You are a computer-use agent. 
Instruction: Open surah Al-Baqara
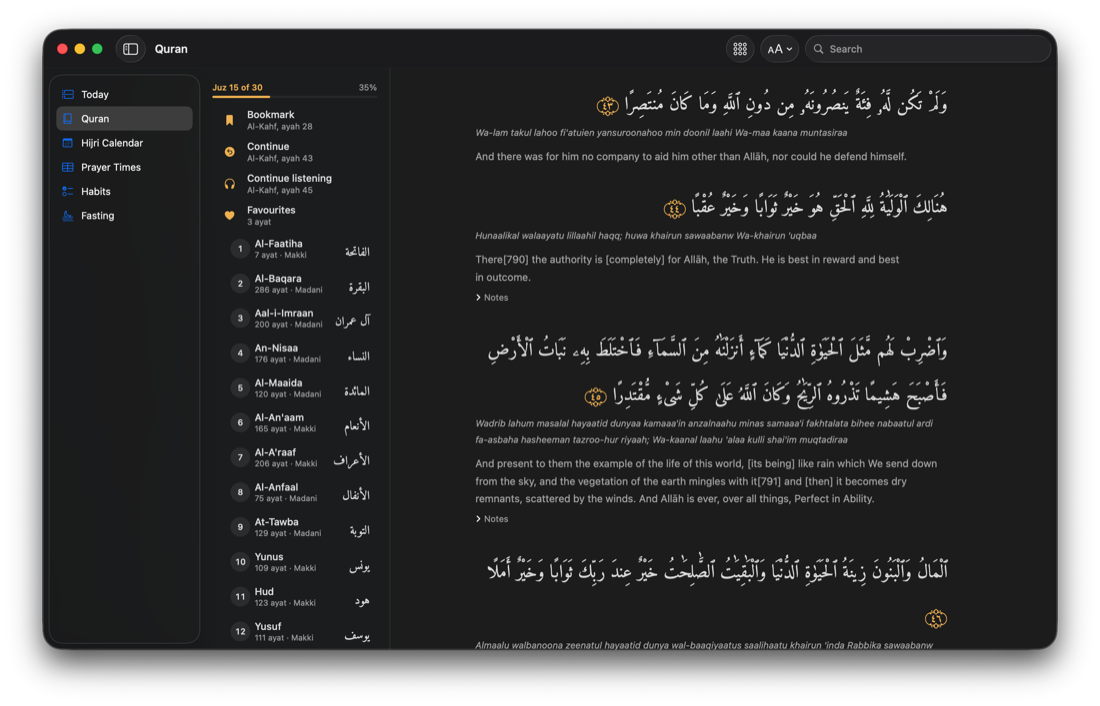pyautogui.click(x=300, y=284)
